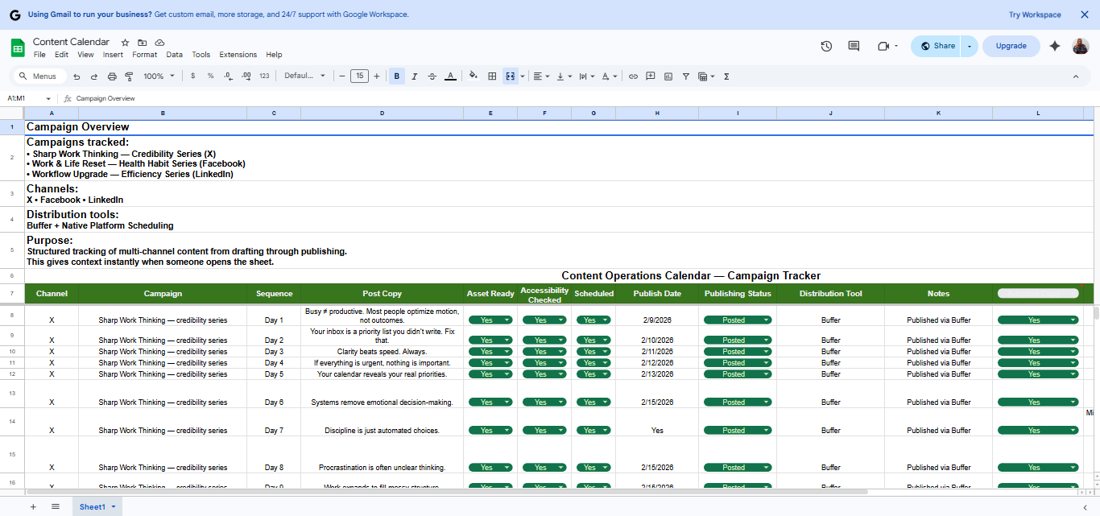Open the text wrapping dropdown
This screenshot has width=1100, height=516.
click(586, 76)
